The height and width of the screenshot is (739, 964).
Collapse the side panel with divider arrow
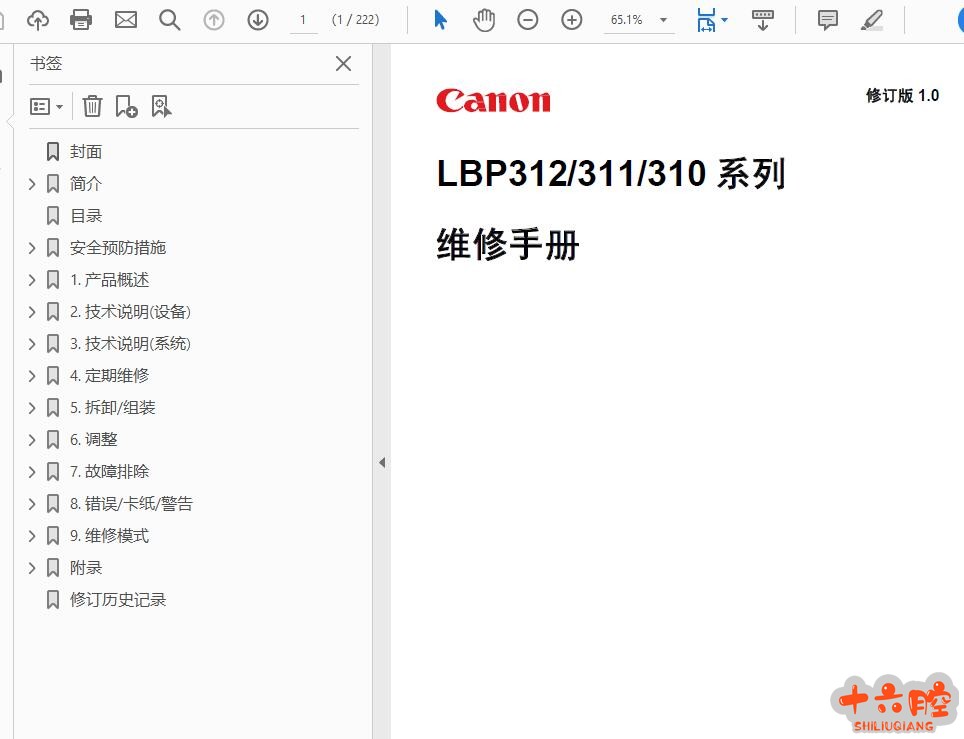click(381, 462)
